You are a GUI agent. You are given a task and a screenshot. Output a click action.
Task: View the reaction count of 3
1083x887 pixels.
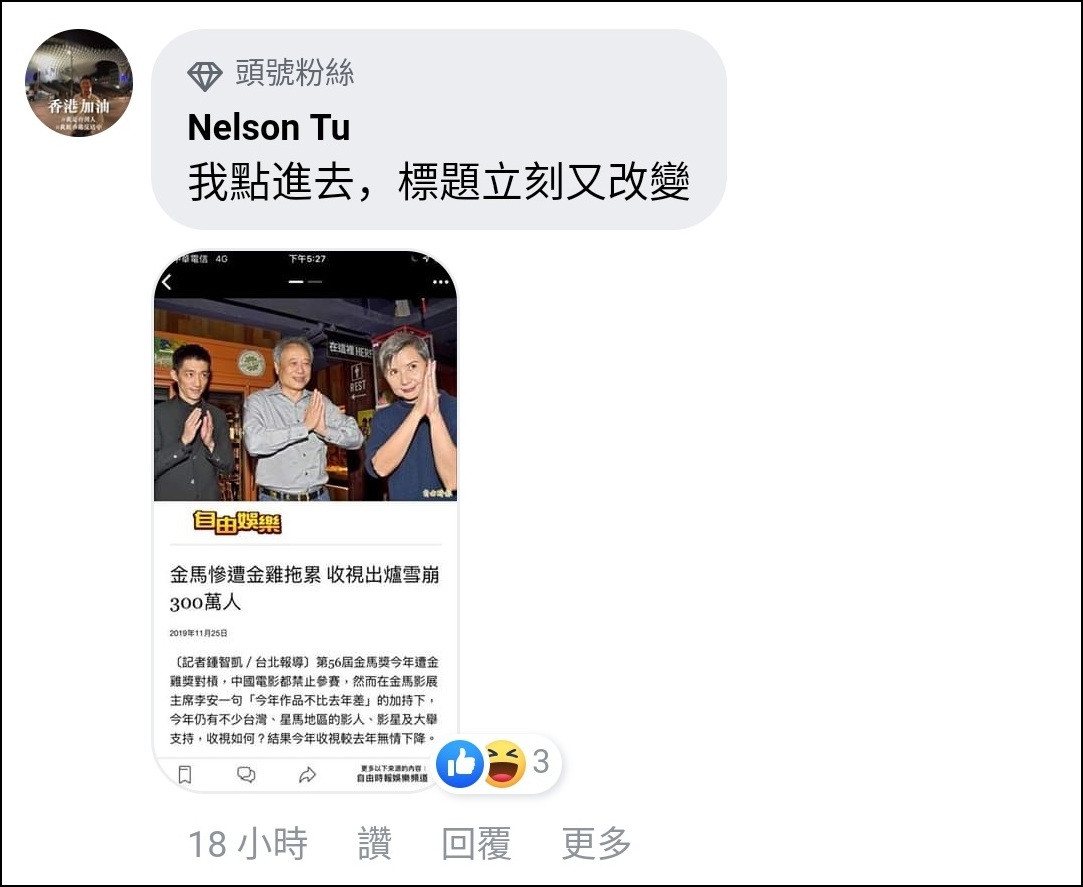(541, 761)
